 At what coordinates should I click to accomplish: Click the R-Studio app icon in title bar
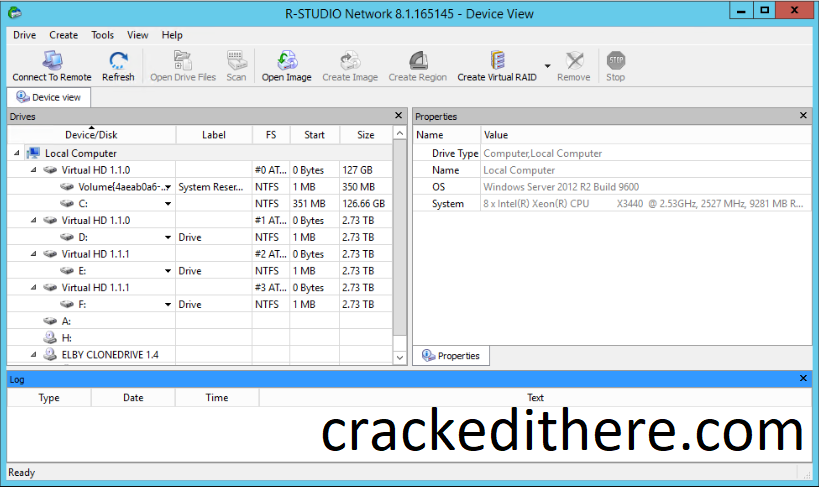pyautogui.click(x=15, y=13)
